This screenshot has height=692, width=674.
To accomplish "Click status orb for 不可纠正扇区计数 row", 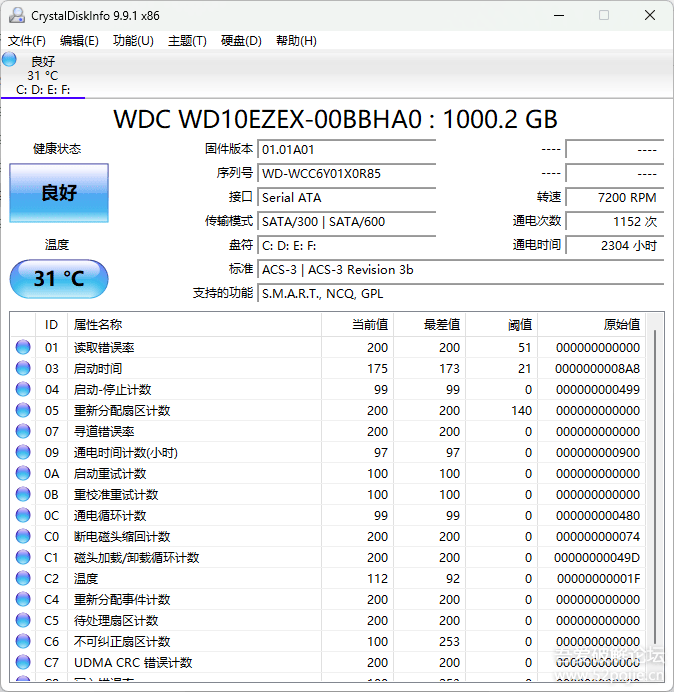I will [23, 641].
